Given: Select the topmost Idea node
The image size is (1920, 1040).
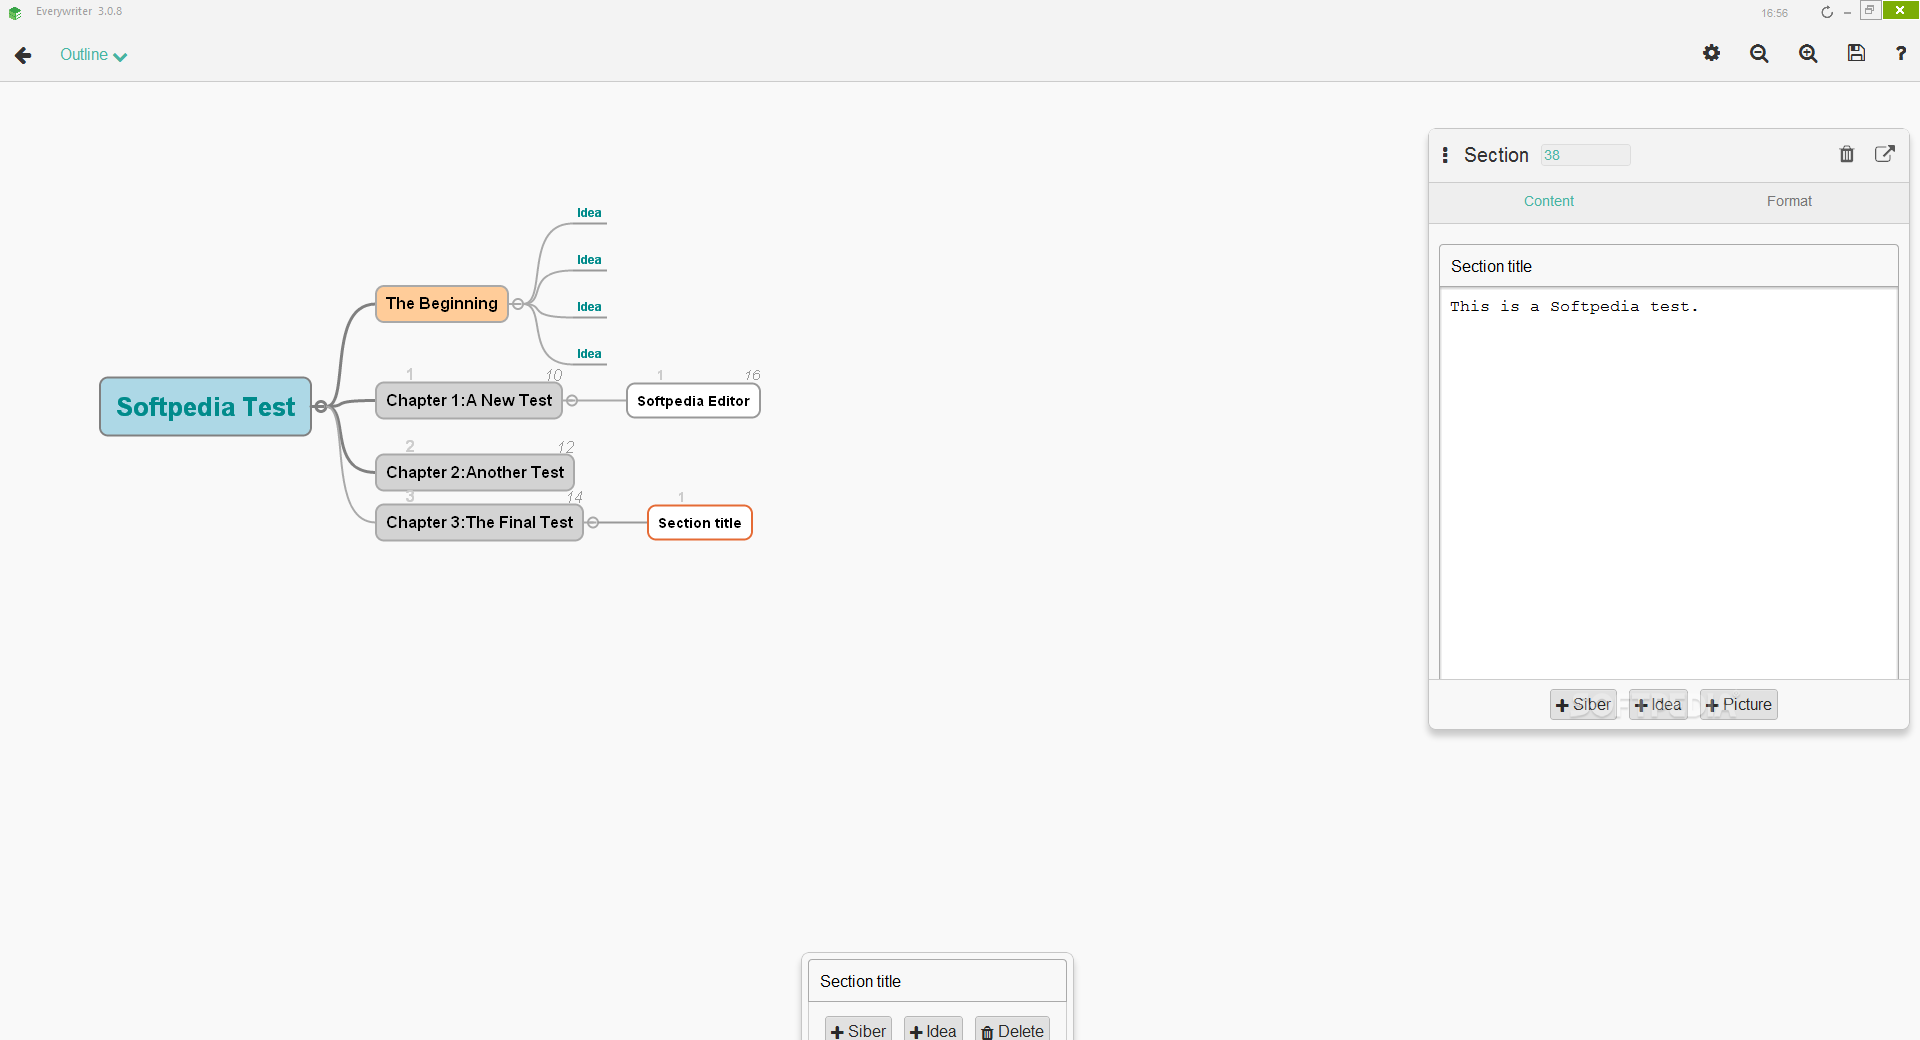Looking at the screenshot, I should (589, 213).
